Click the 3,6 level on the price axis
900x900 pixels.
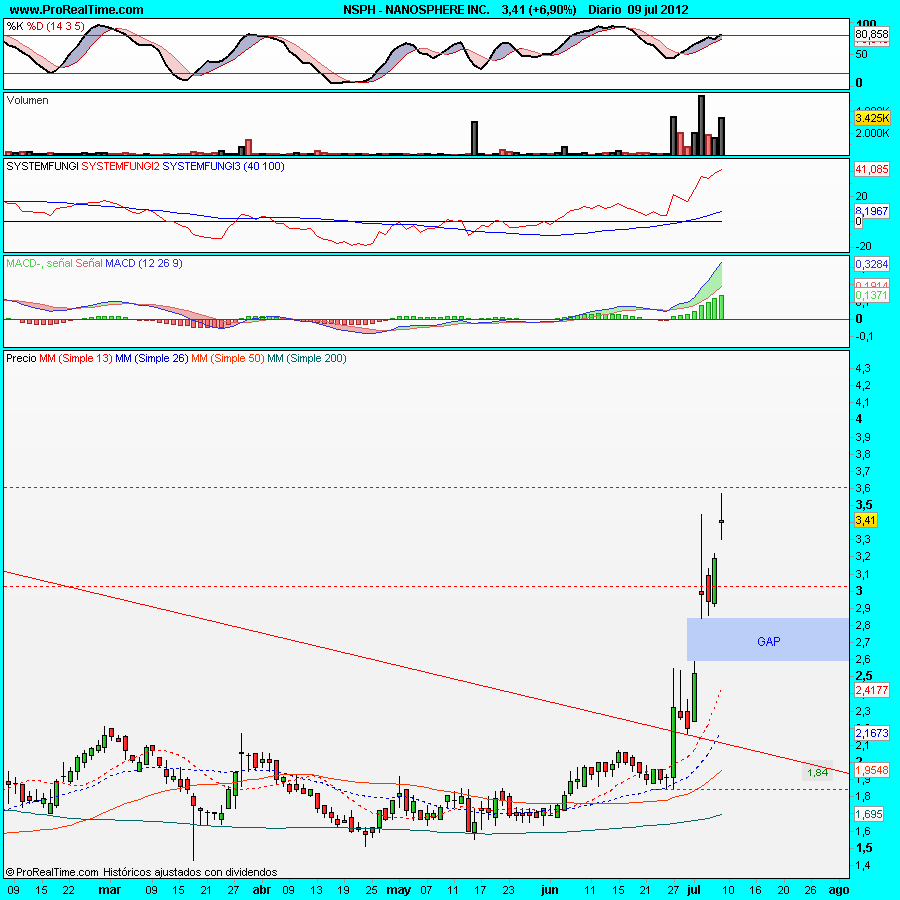click(863, 488)
